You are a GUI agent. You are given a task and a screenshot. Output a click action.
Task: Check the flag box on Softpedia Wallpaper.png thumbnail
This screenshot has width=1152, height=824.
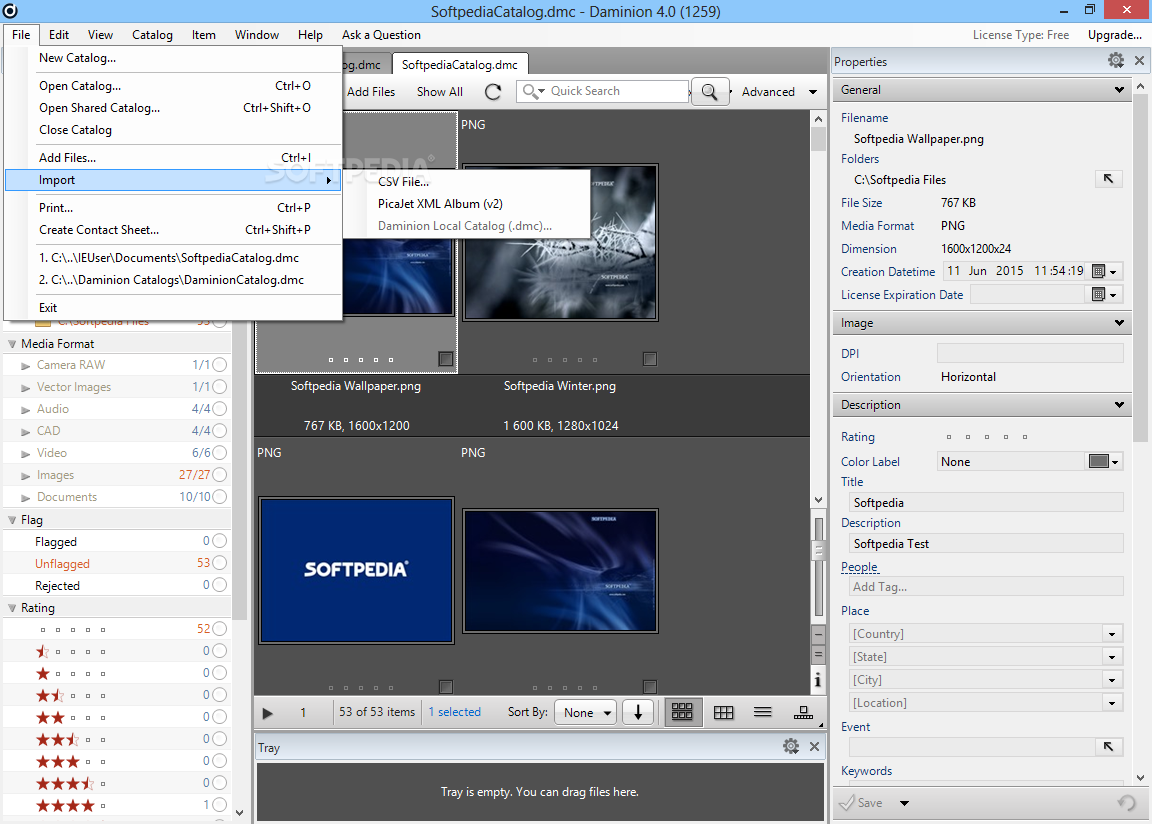pyautogui.click(x=445, y=358)
